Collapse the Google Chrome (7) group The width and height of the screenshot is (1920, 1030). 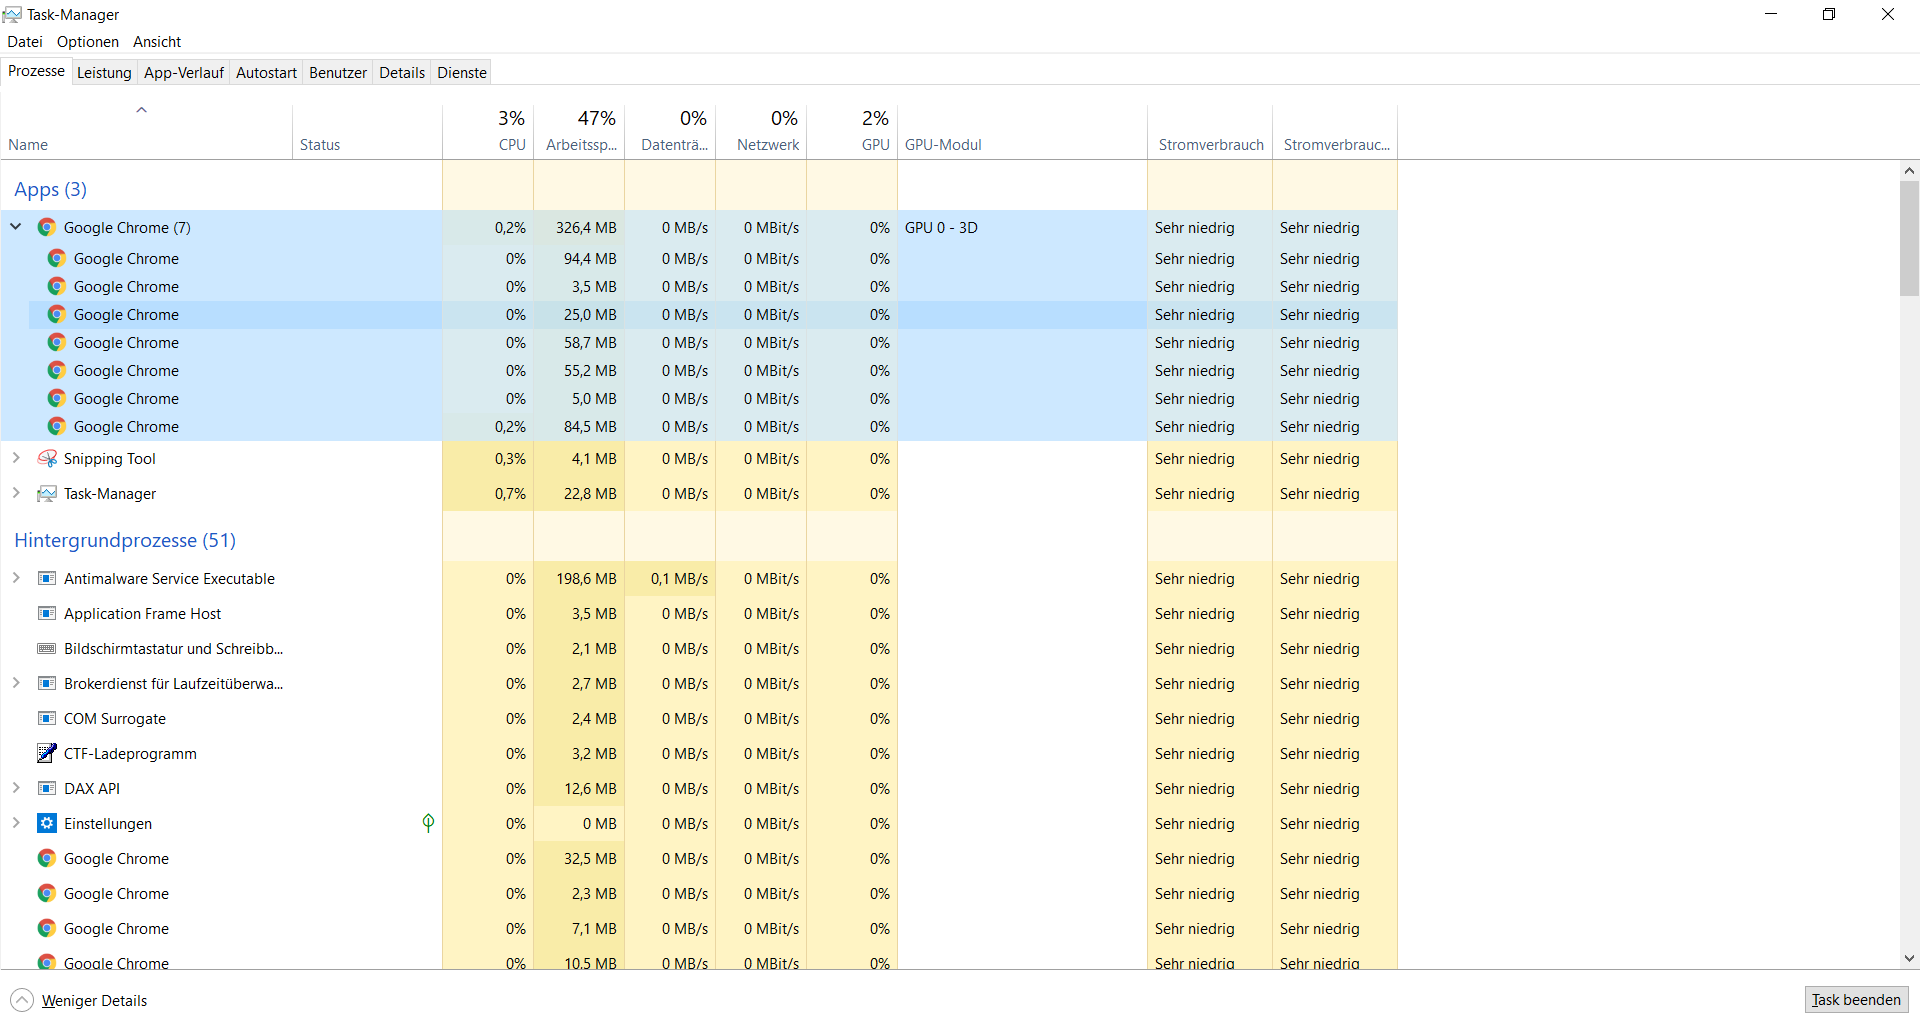click(16, 227)
